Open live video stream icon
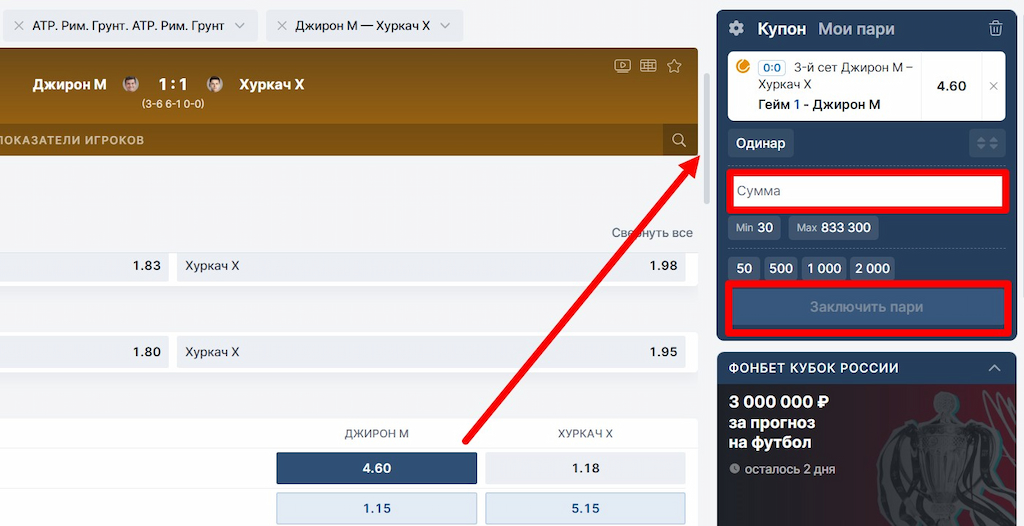 tap(622, 65)
